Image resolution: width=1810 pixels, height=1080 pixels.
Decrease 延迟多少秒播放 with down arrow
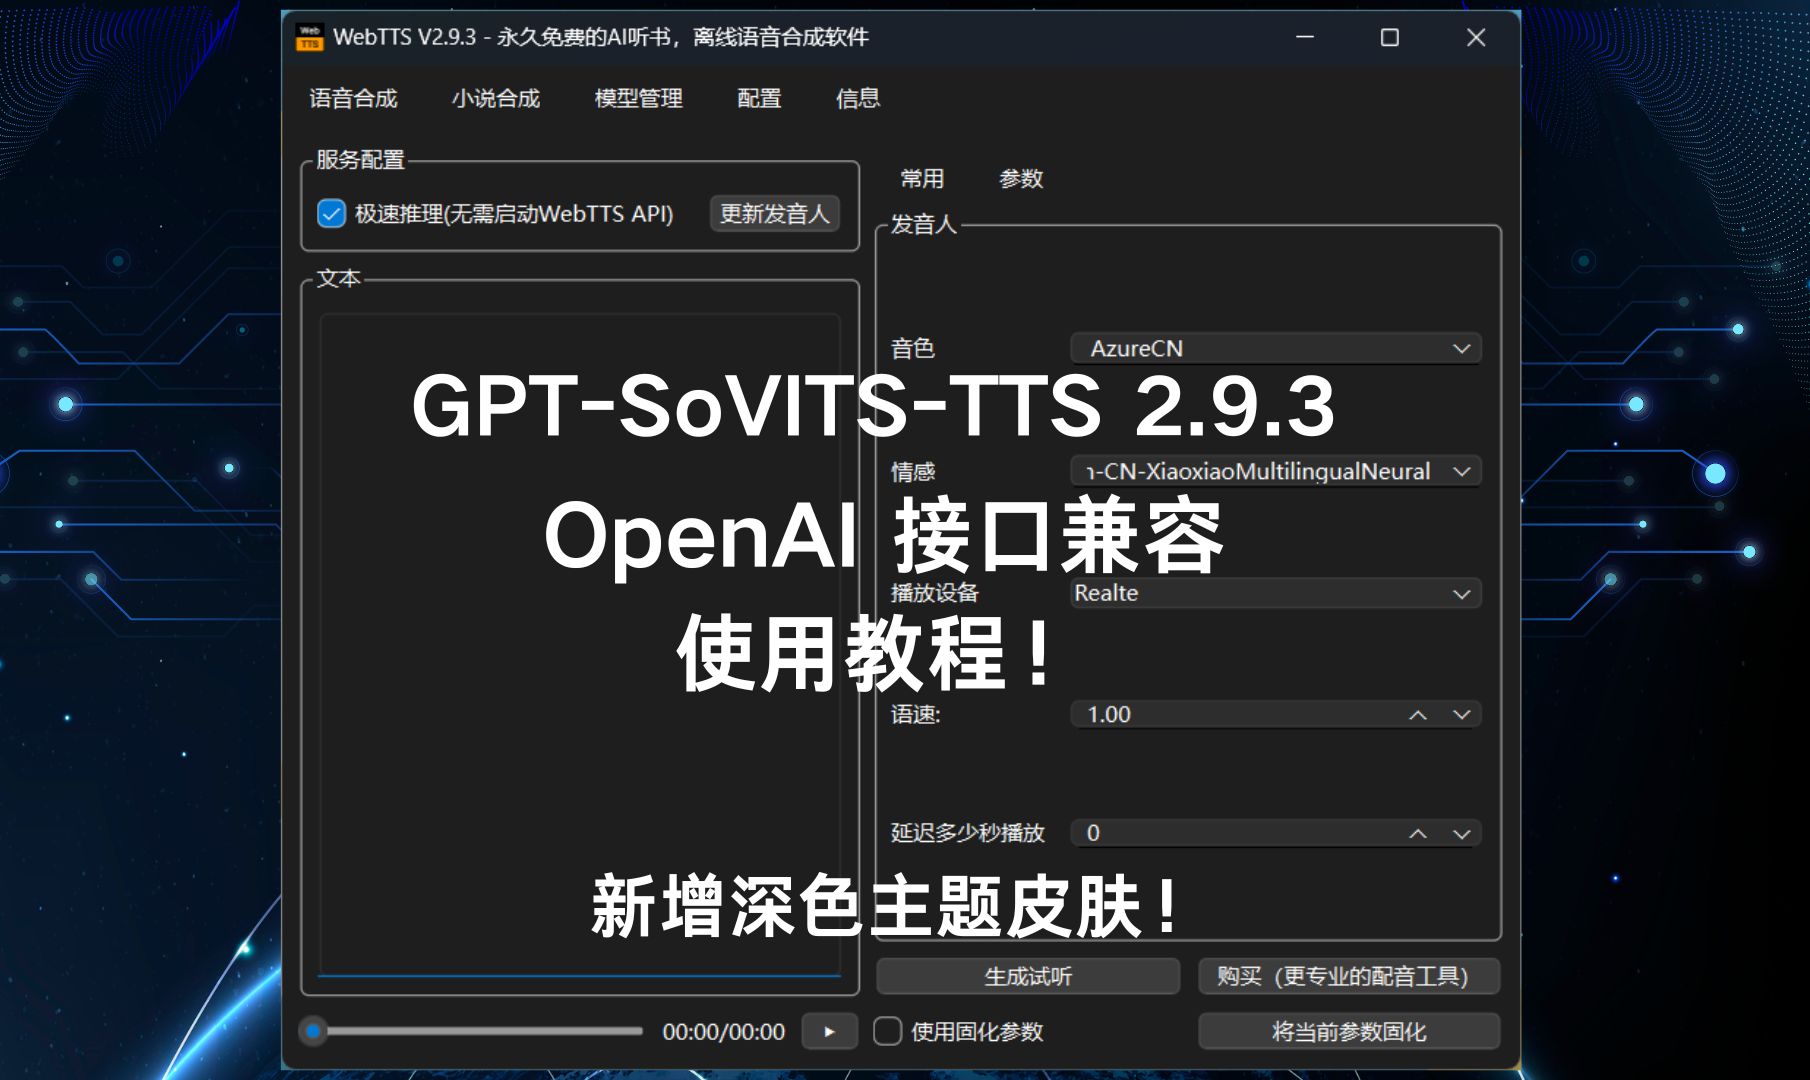click(x=1461, y=834)
